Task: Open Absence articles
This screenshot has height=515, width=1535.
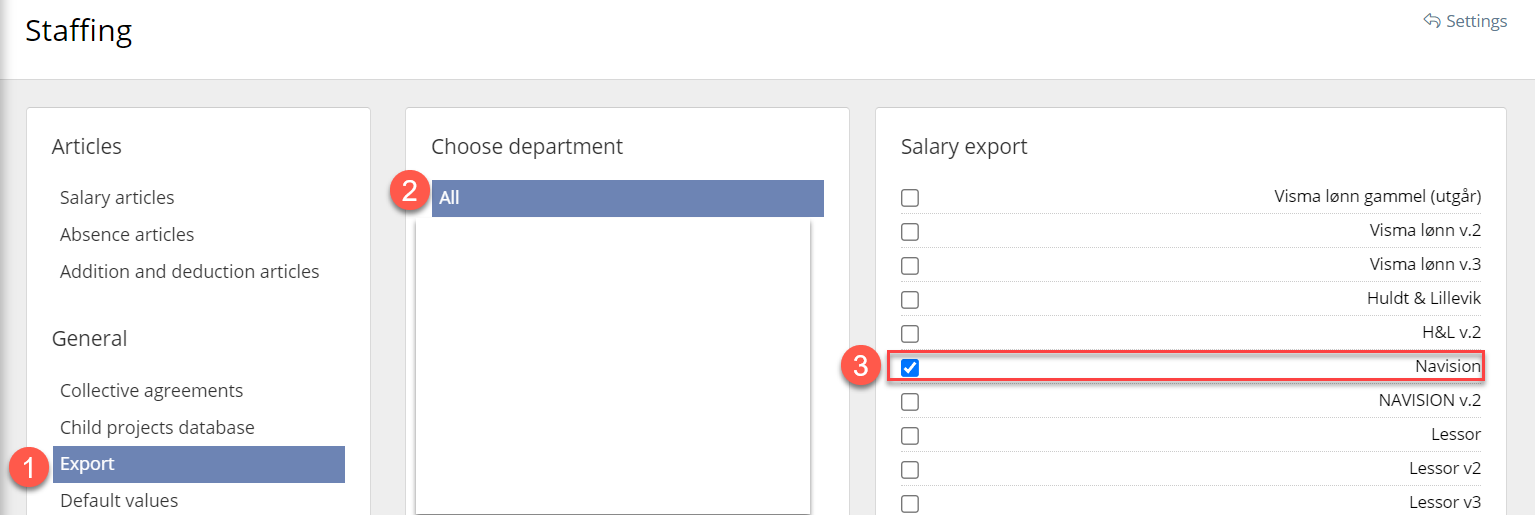Action: [127, 235]
